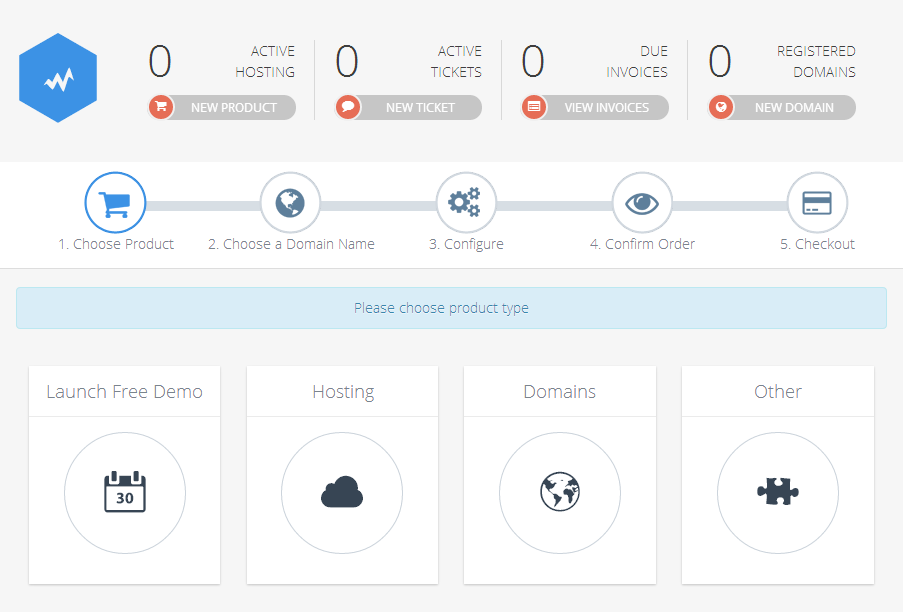Viewport: 903px width, 612px height.
Task: Click the '4. Confirm Order' step label
Action: point(642,244)
